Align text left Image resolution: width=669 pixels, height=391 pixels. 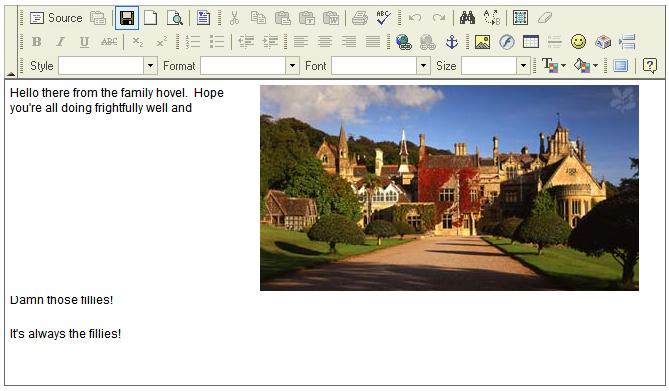(x=301, y=42)
